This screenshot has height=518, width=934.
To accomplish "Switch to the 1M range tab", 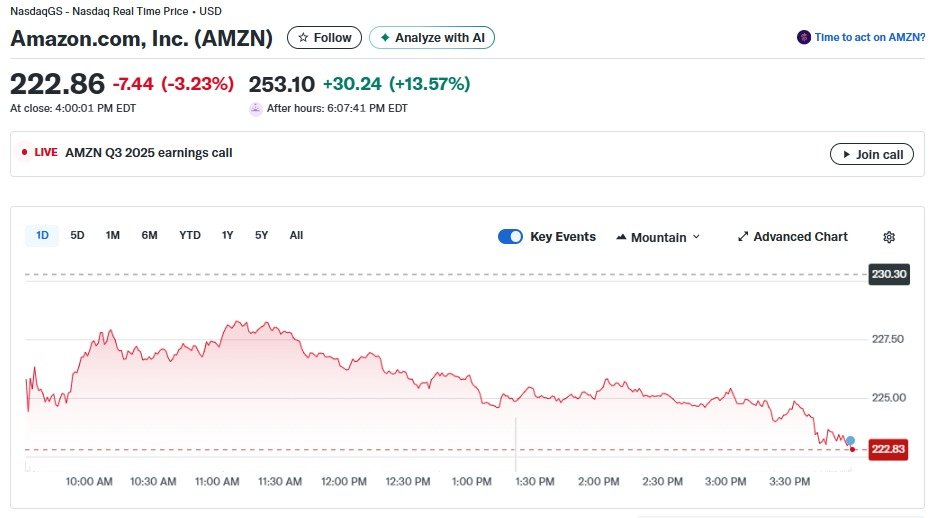I will (x=113, y=236).
